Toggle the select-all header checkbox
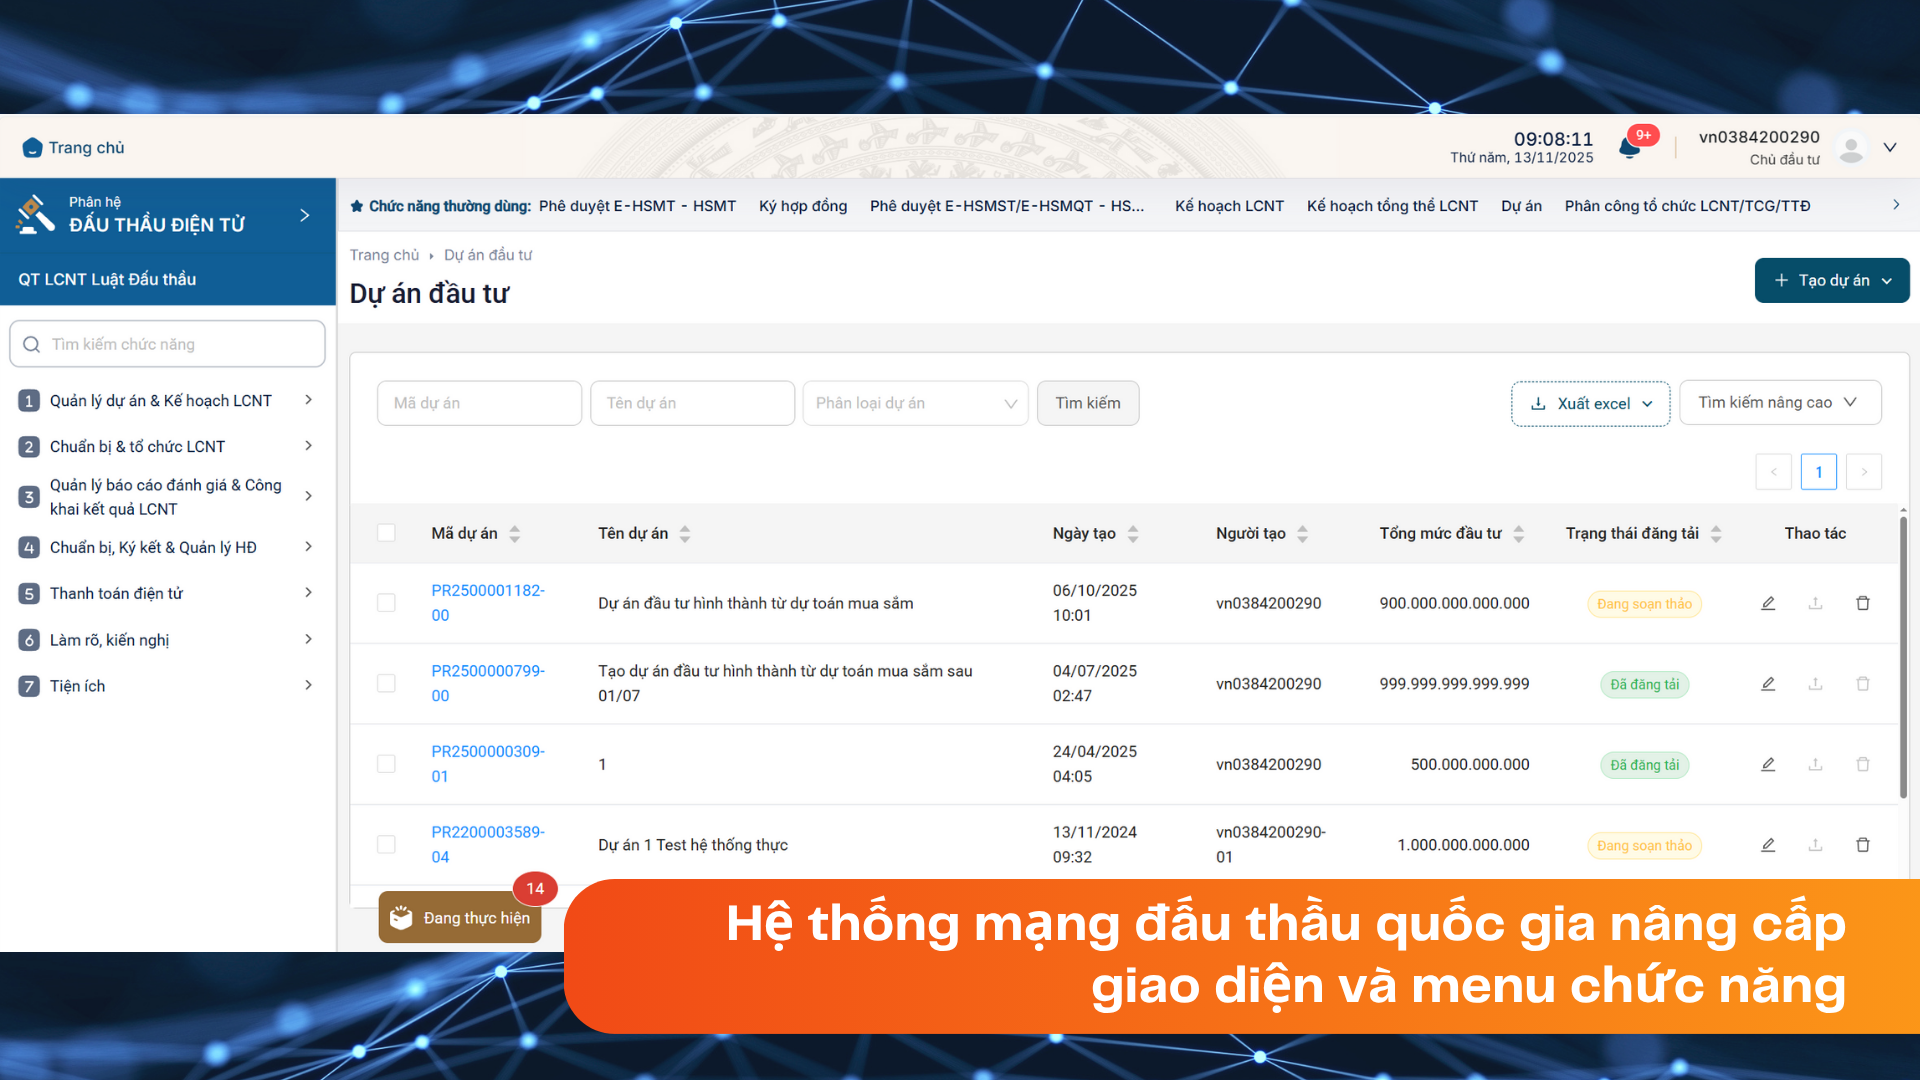 386,533
